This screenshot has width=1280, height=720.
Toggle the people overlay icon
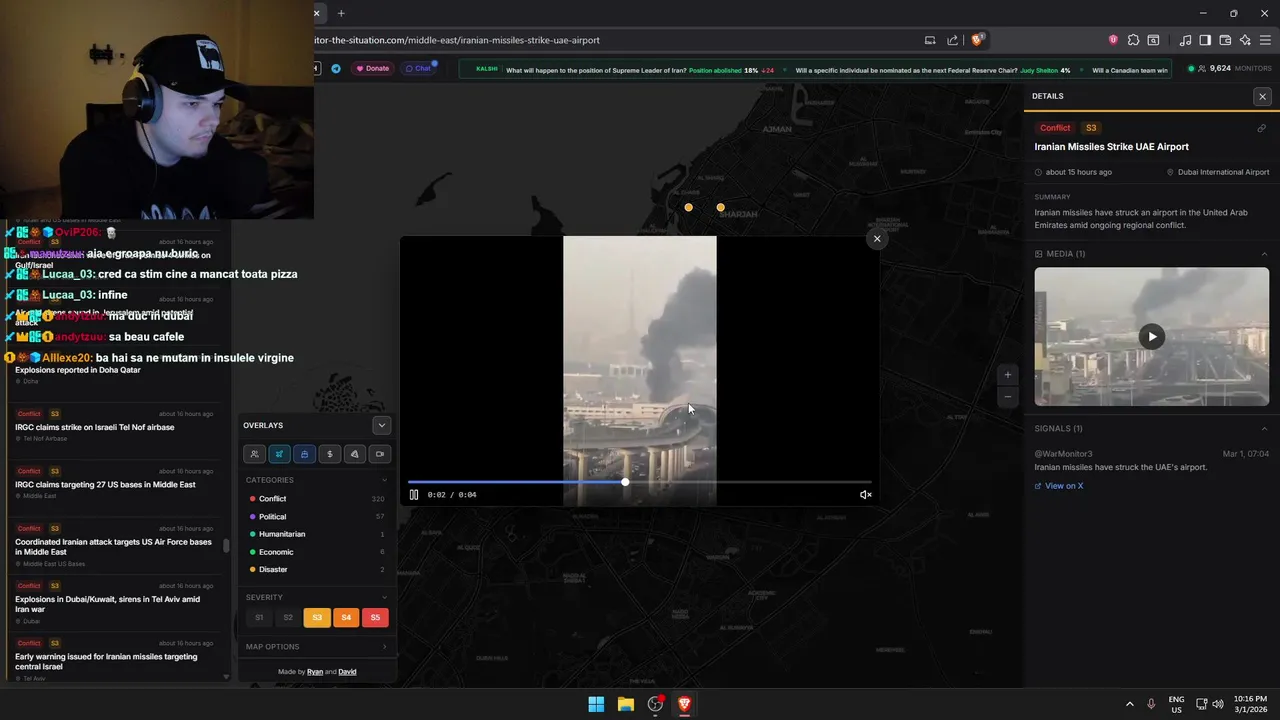(254, 454)
